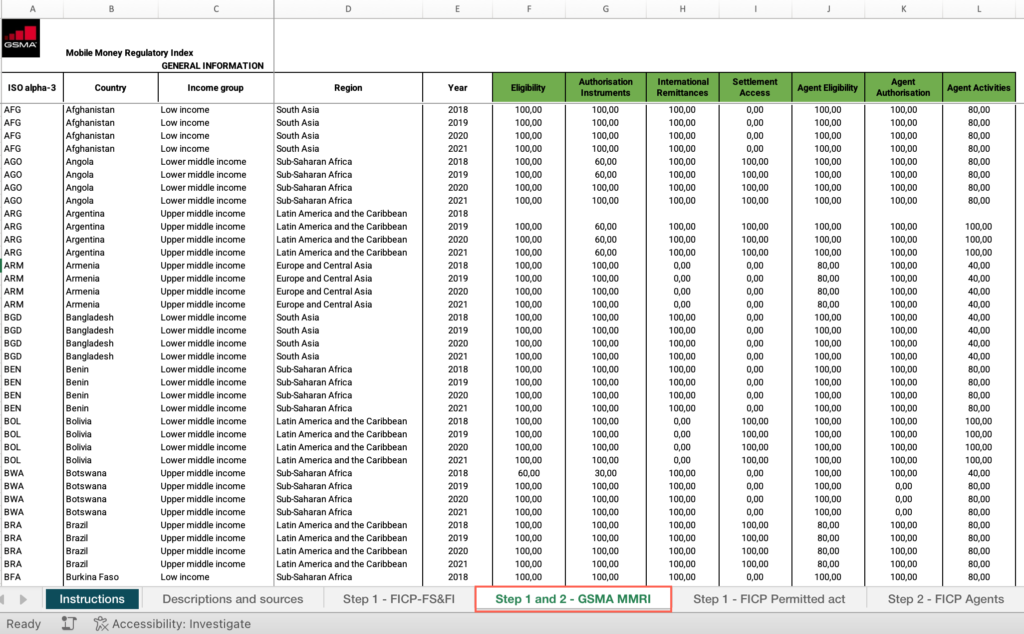Select the Burkina Faso country cell
The width and height of the screenshot is (1024, 634).
pos(110,577)
